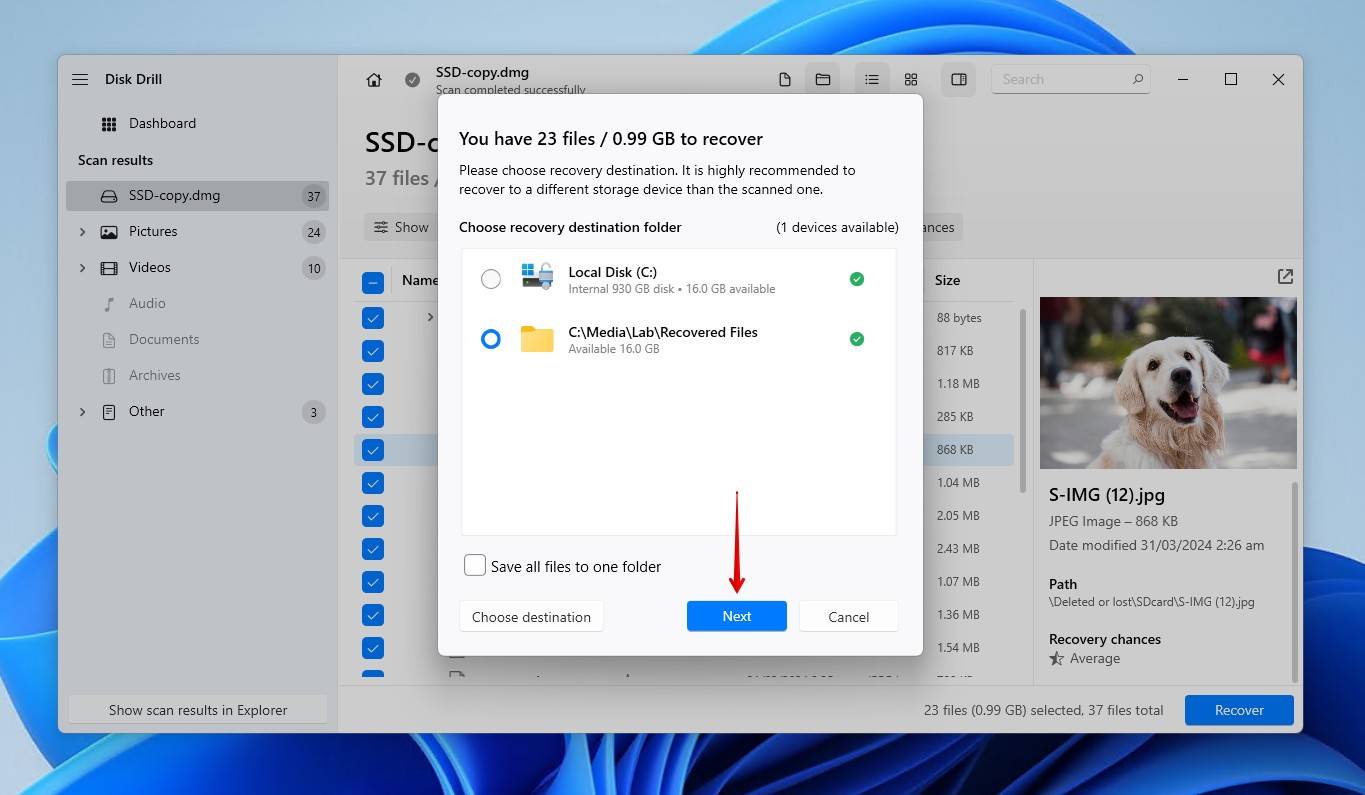Select grid thumbnails view icon
This screenshot has width=1365, height=795.
pyautogui.click(x=911, y=80)
